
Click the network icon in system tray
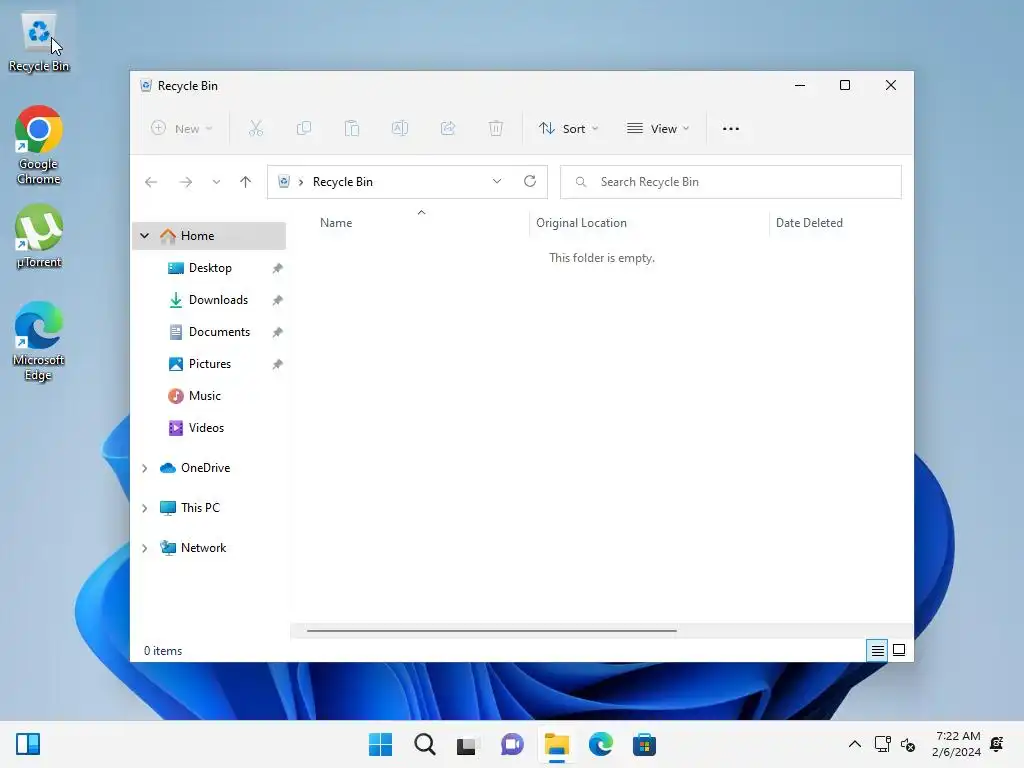tap(882, 744)
